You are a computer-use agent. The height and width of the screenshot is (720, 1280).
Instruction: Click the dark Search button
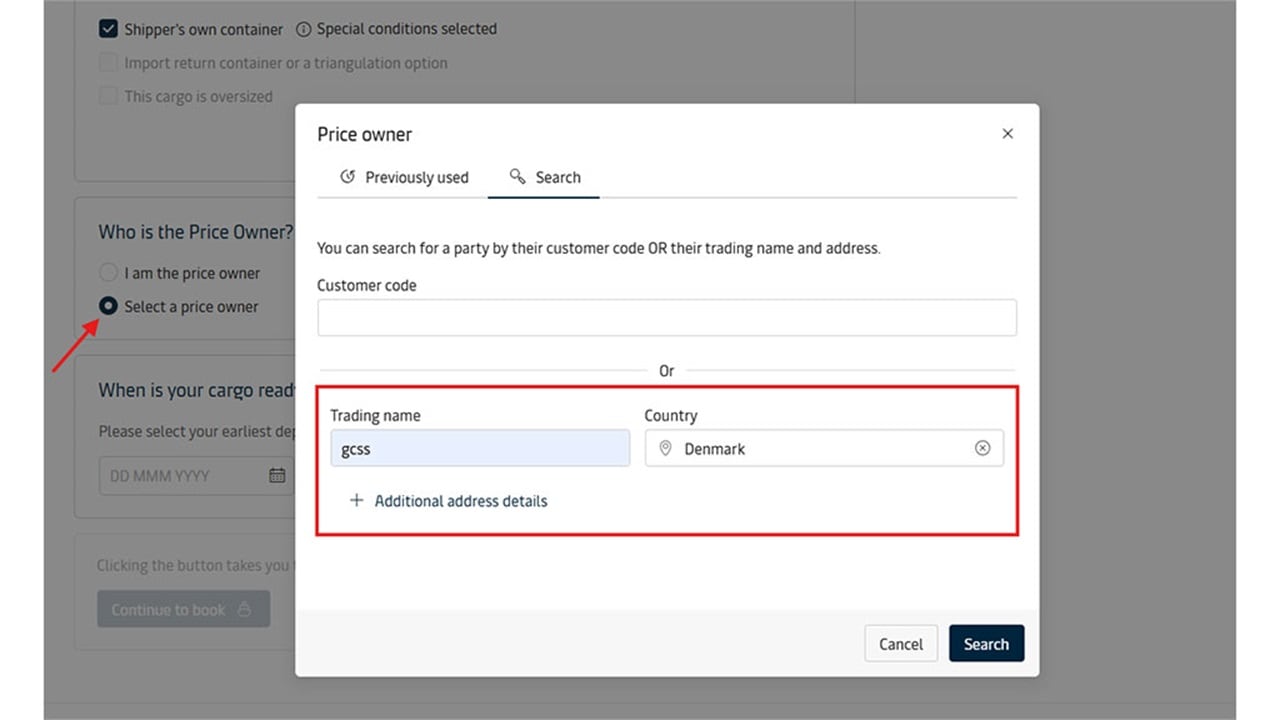985,644
